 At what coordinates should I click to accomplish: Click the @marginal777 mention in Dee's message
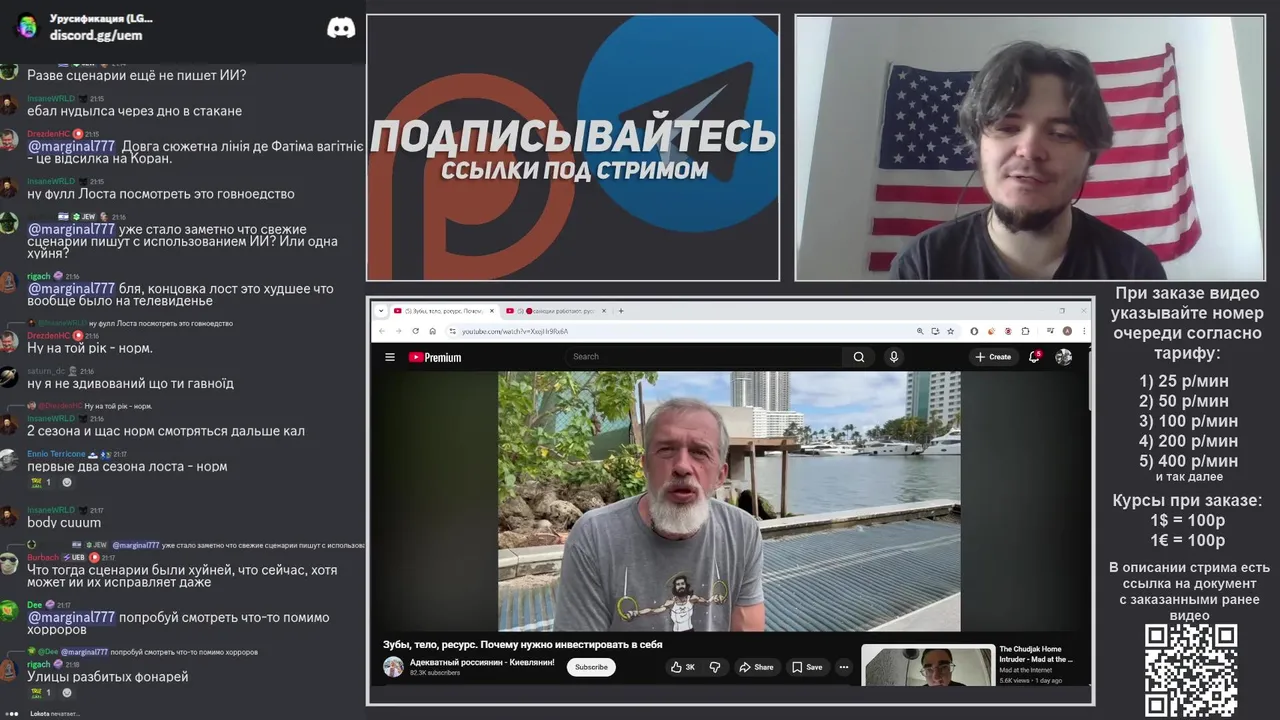point(71,617)
